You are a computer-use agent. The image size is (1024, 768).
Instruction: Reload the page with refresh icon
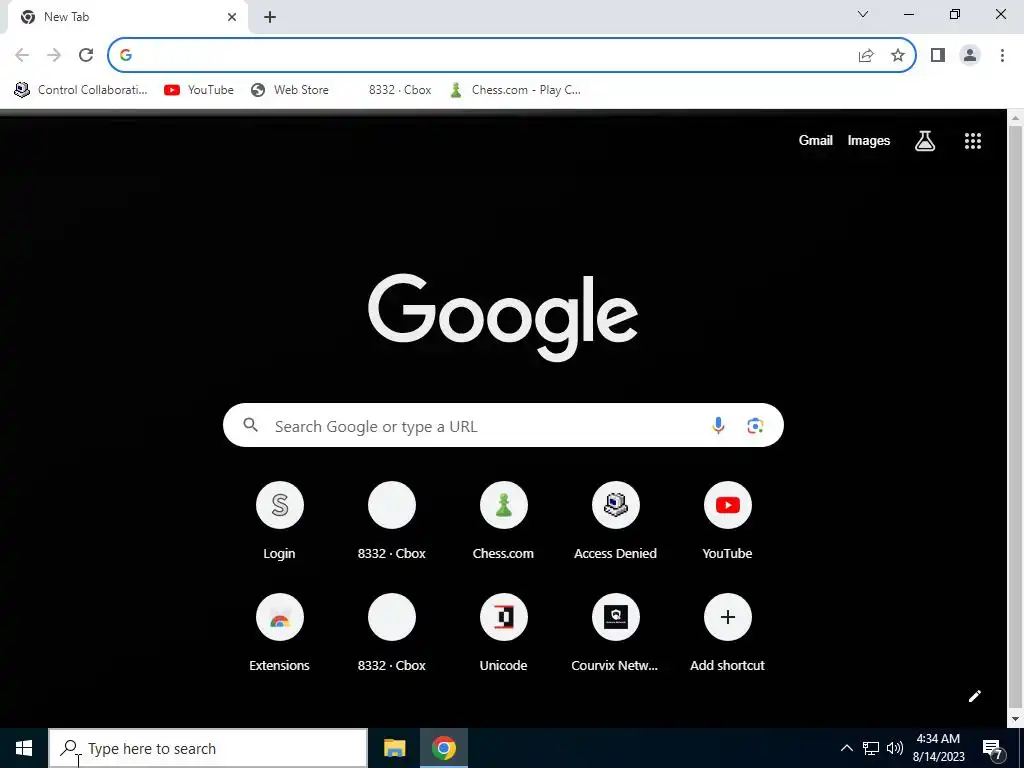86,55
